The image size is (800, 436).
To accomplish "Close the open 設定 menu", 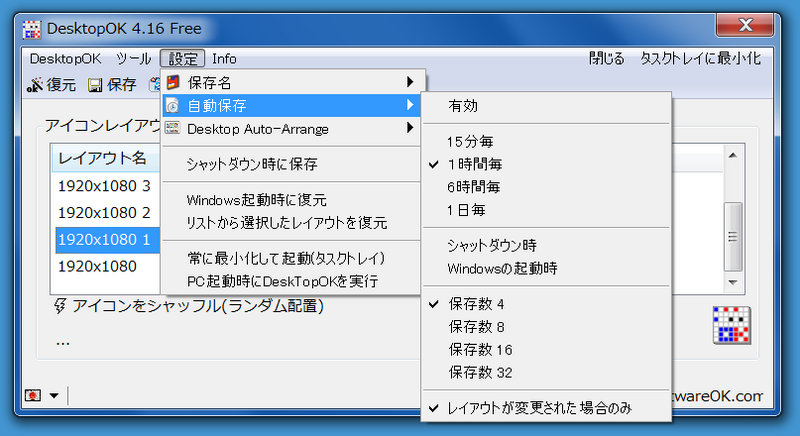I will (x=183, y=59).
